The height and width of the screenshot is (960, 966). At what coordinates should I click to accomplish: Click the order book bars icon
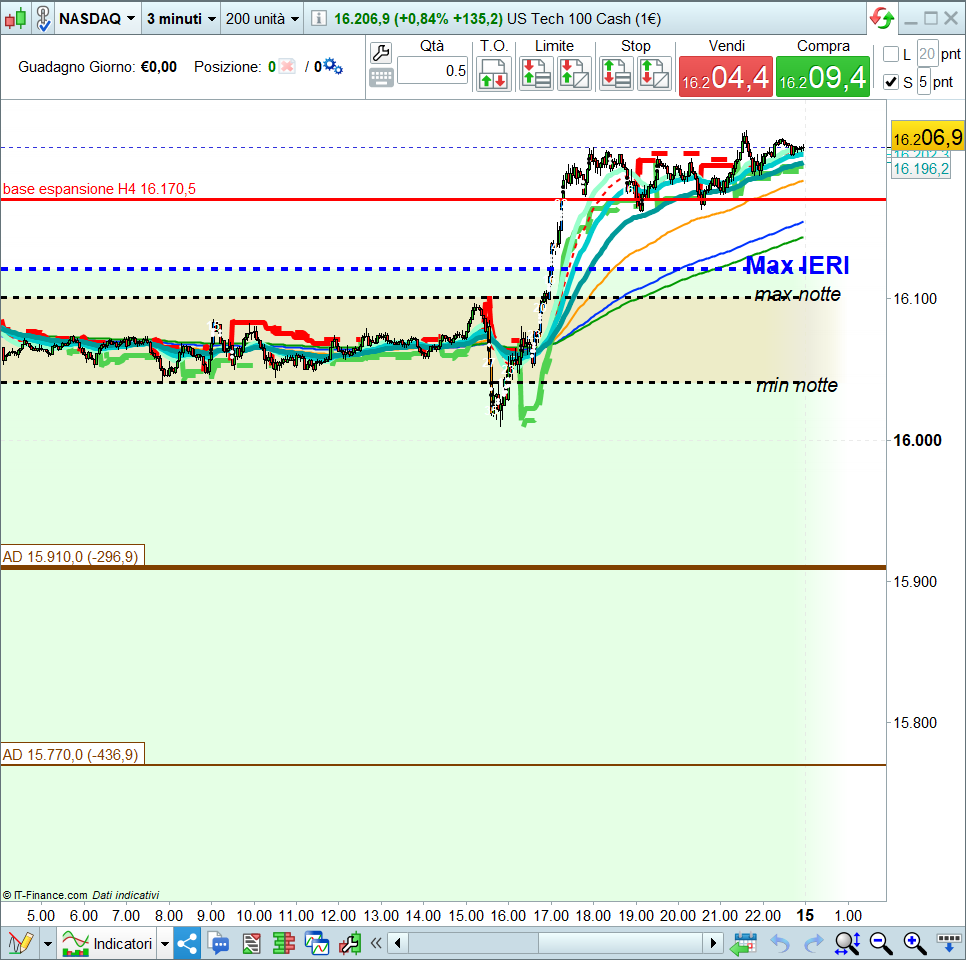283,943
